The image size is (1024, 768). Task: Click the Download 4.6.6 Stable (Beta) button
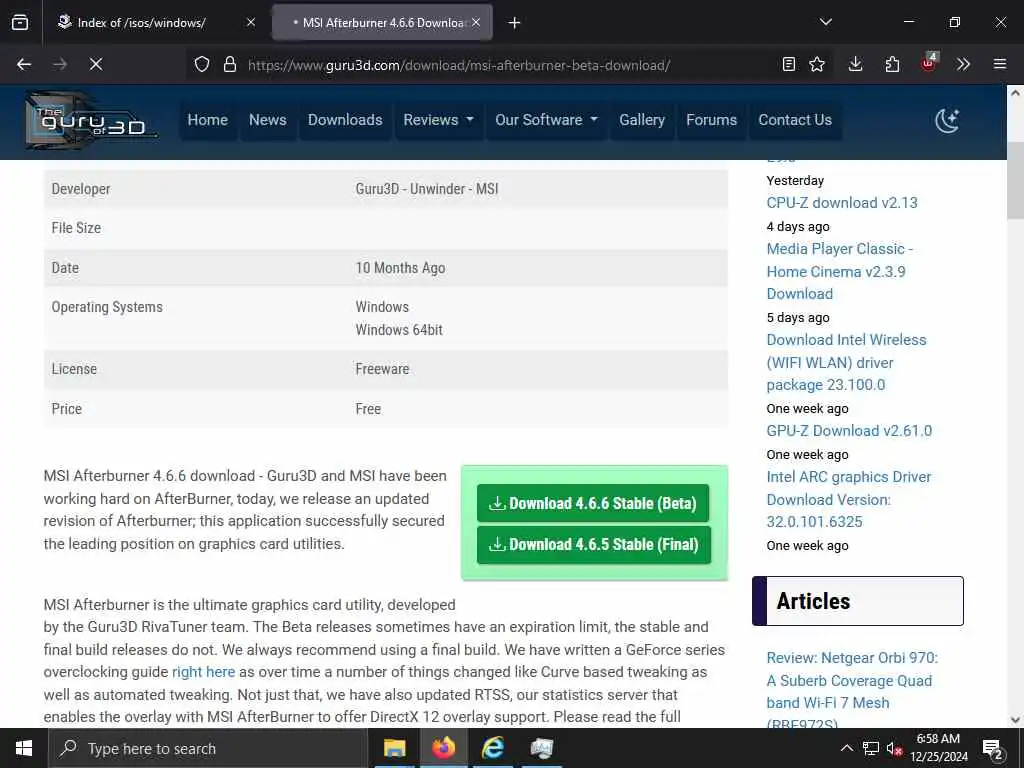pos(593,504)
